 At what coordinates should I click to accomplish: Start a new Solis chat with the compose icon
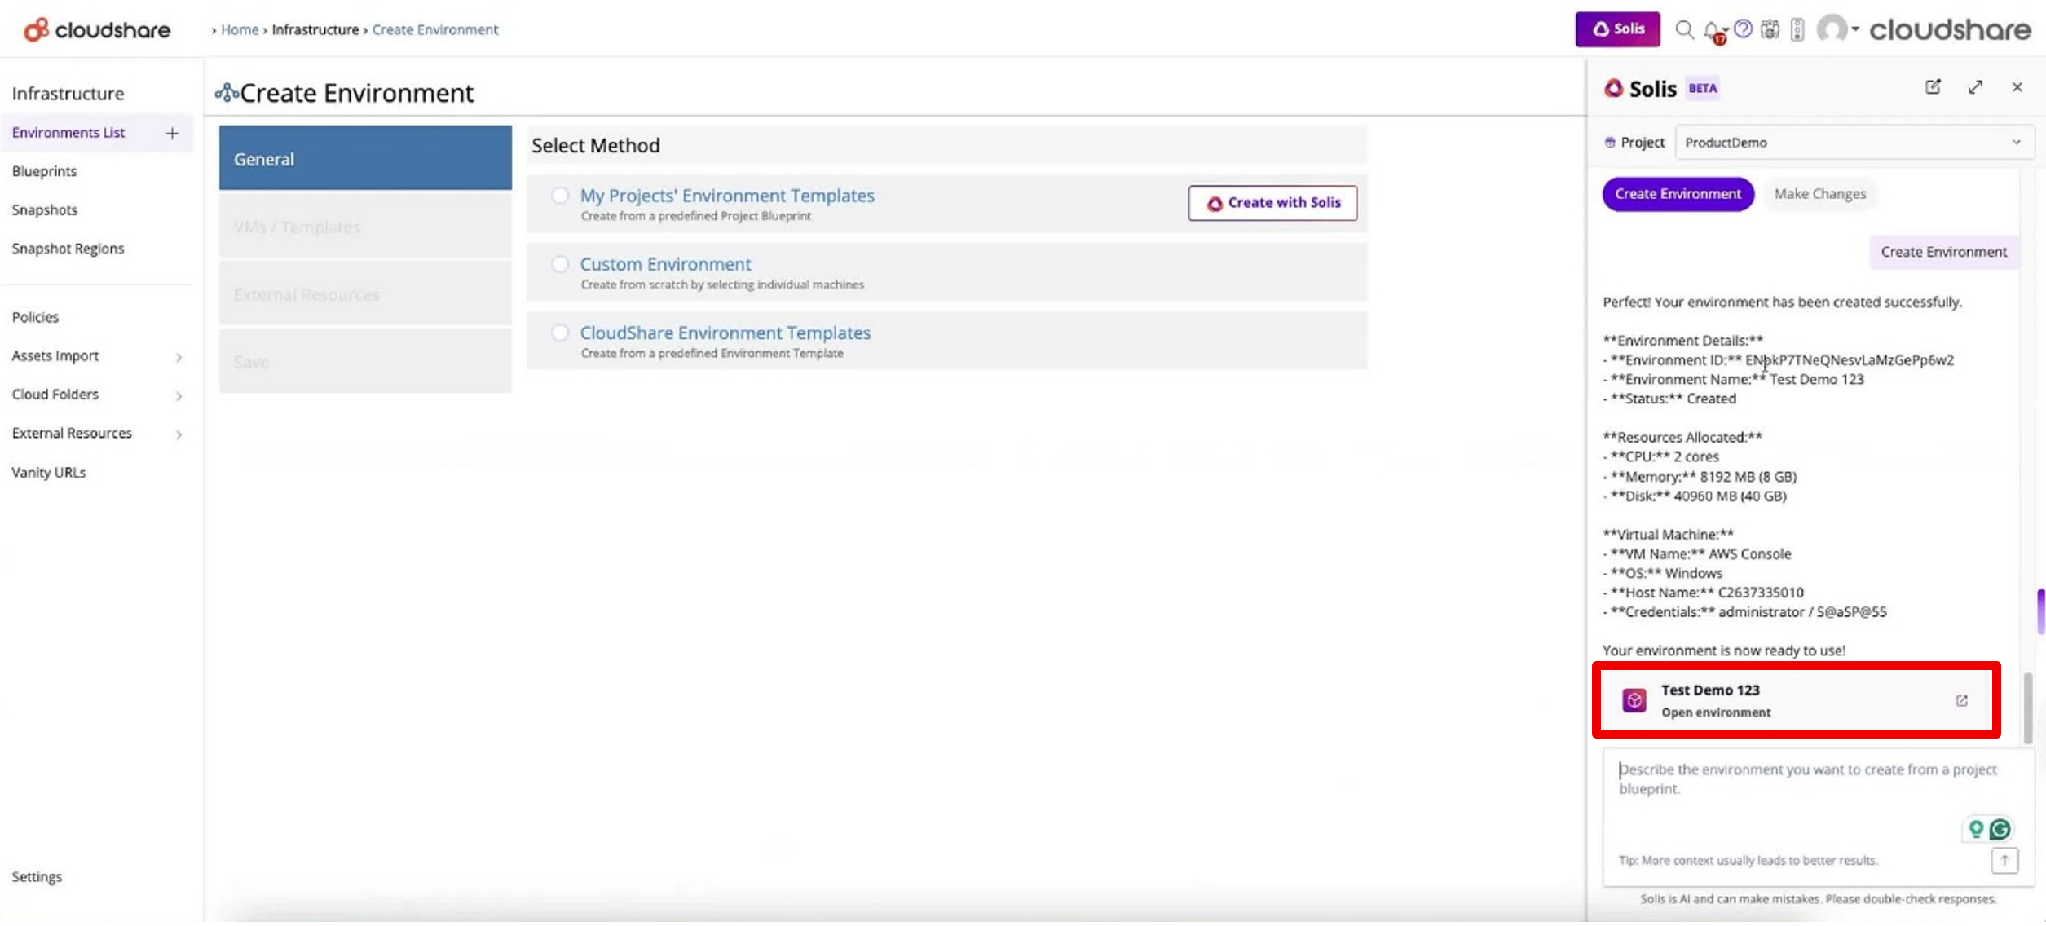coord(1933,87)
